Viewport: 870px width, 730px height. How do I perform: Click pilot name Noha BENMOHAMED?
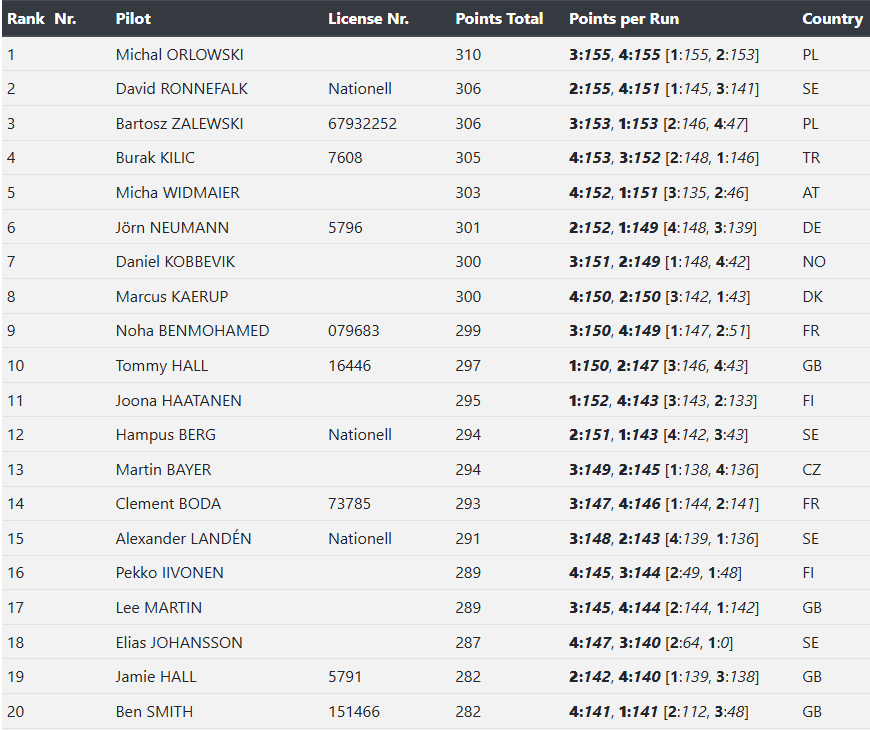click(192, 331)
